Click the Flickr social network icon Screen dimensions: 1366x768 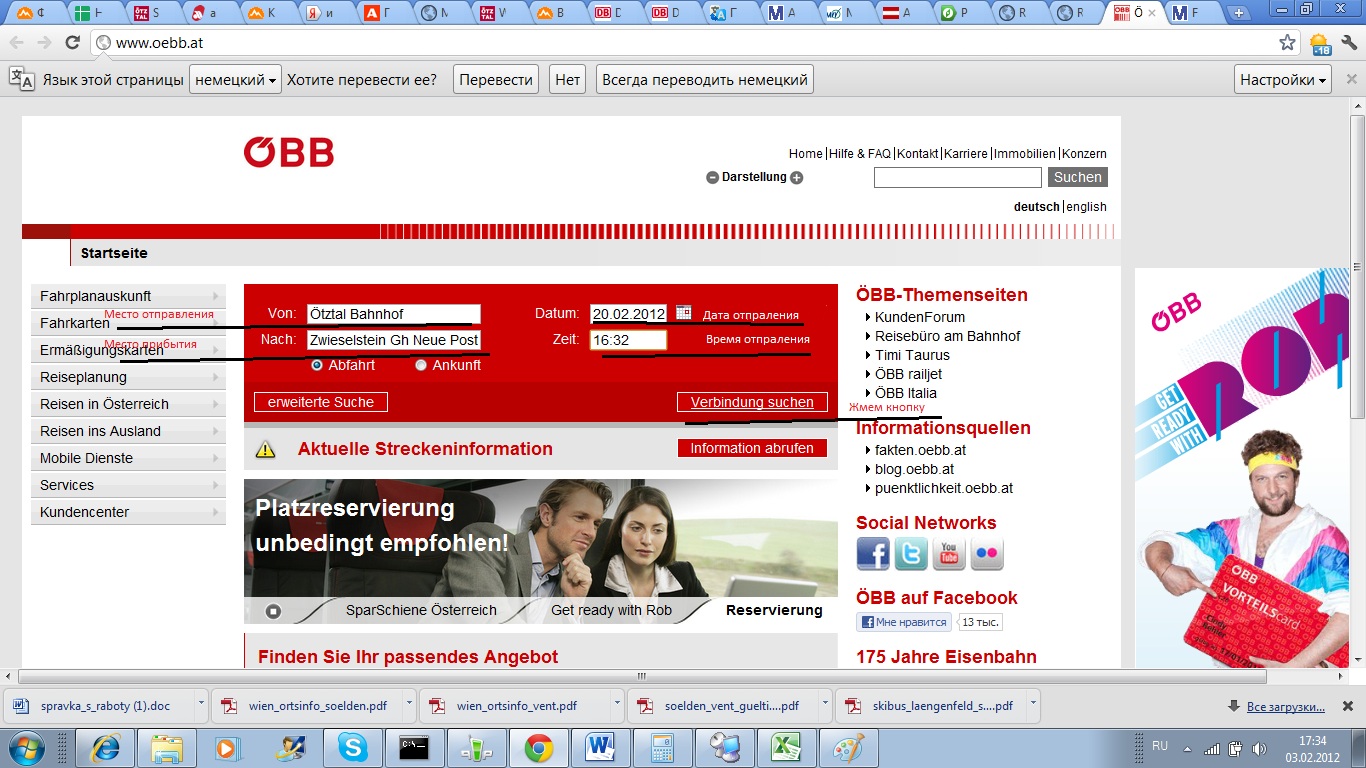(x=987, y=554)
